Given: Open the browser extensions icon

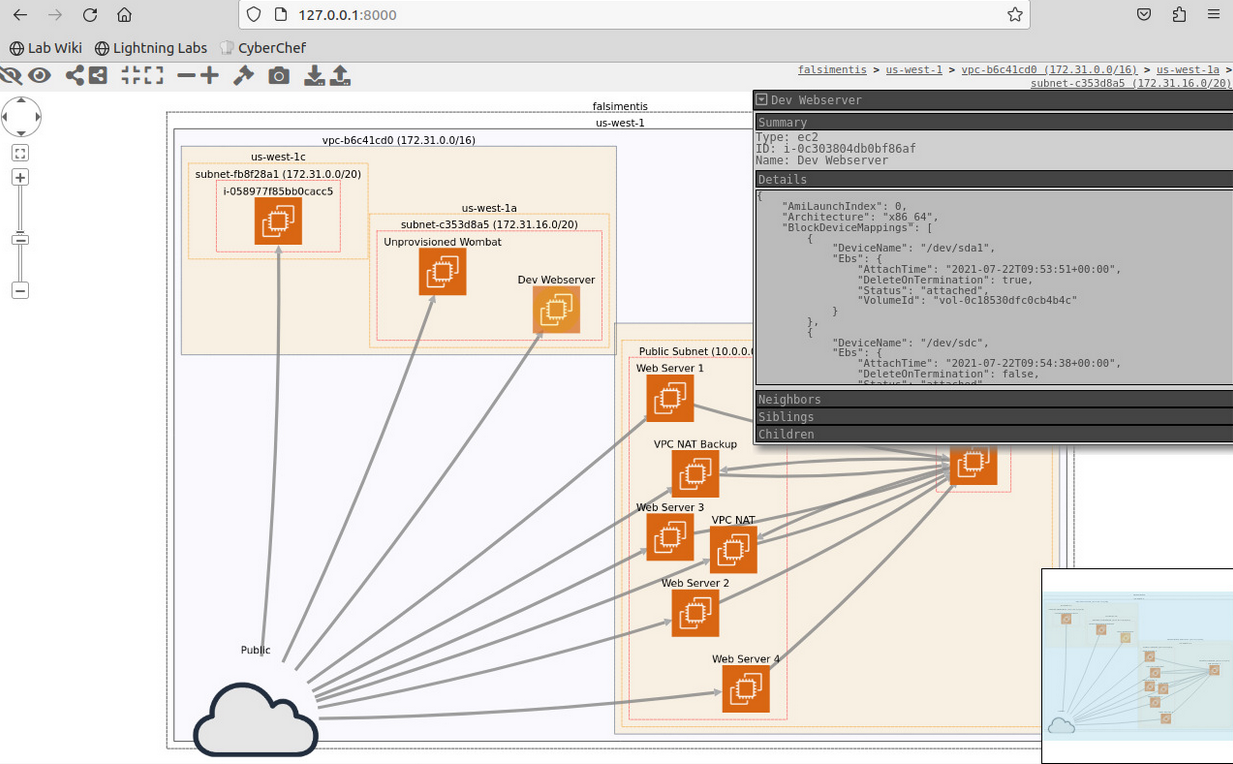Looking at the screenshot, I should [x=1179, y=15].
